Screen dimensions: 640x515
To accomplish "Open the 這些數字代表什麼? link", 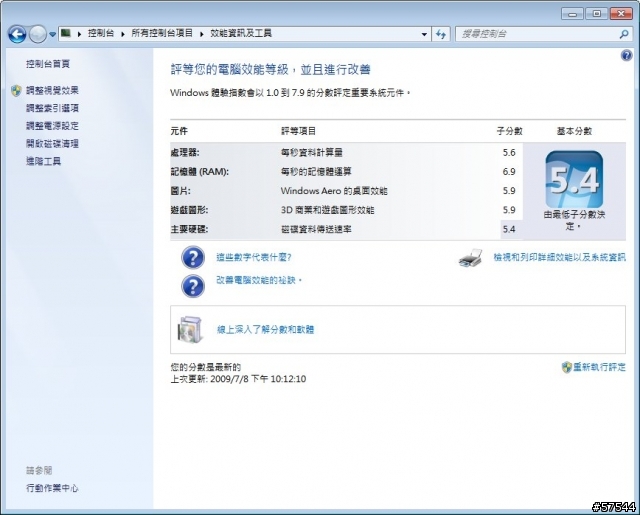I will point(253,257).
